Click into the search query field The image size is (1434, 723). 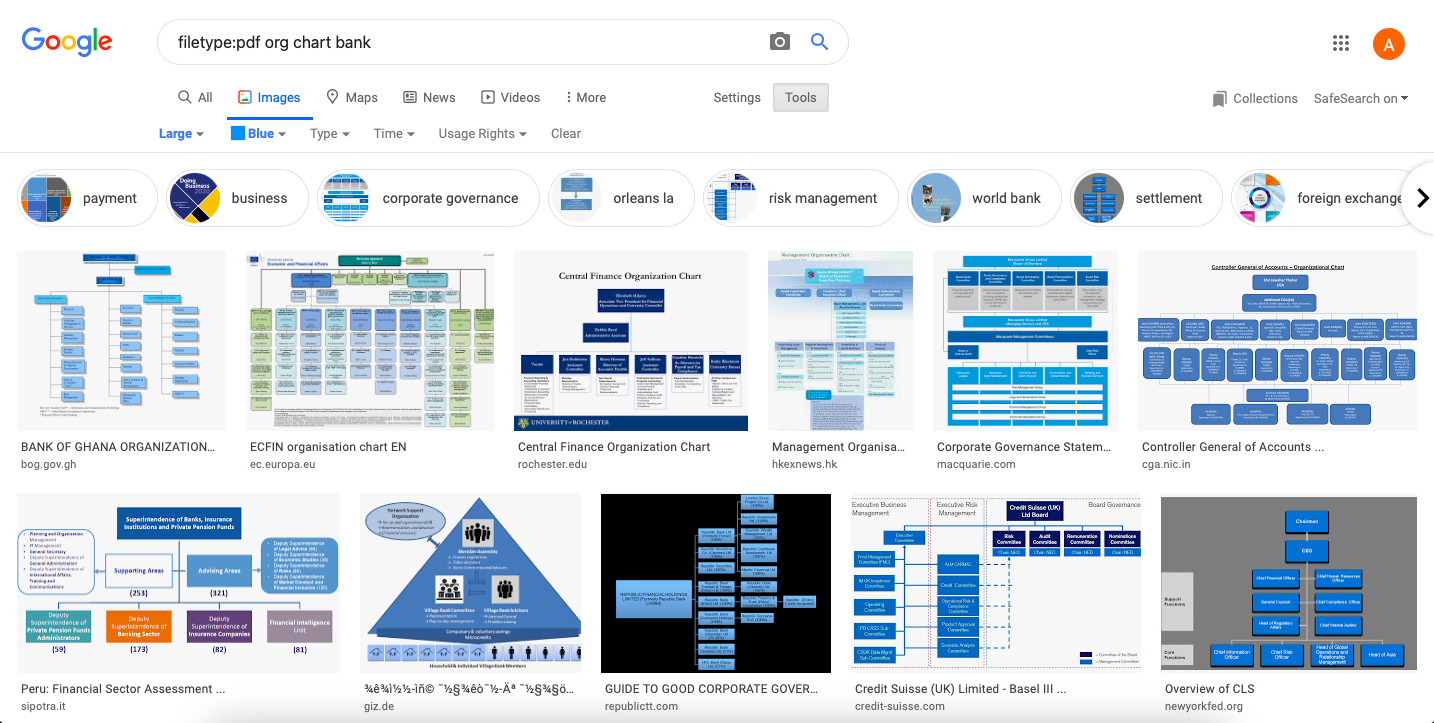click(x=465, y=42)
